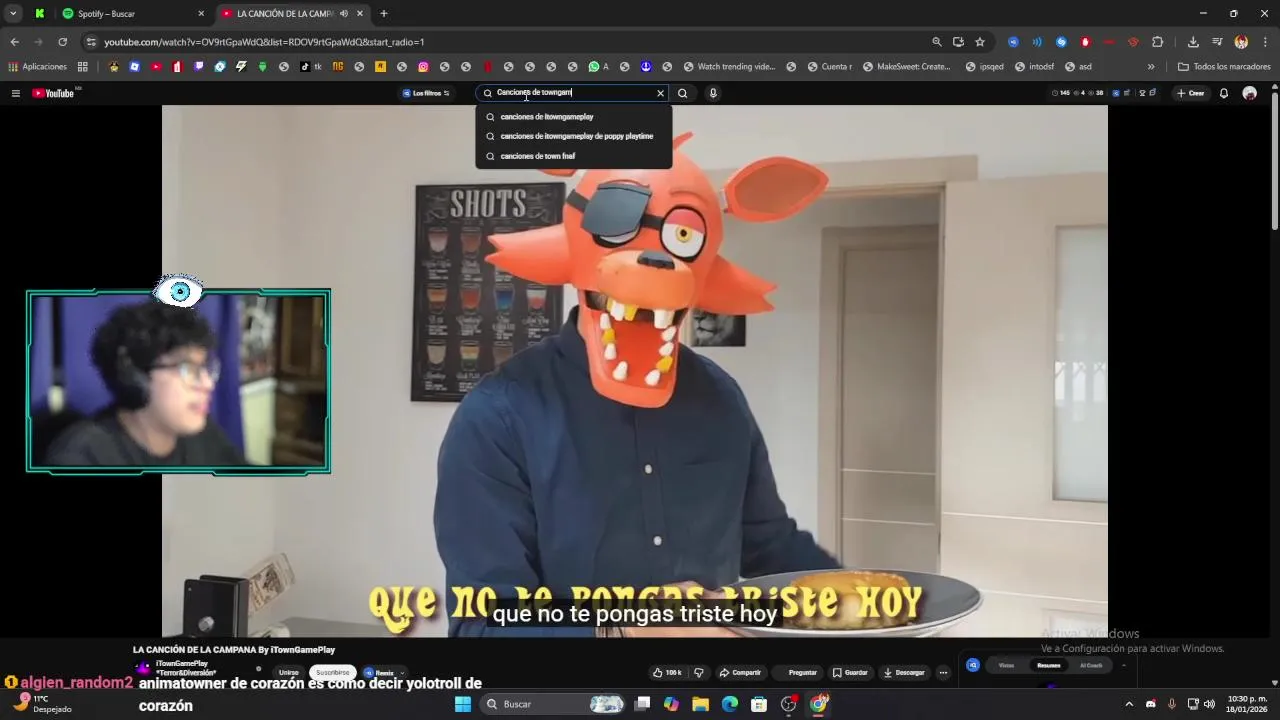Screen dimensions: 1280x720
Task: Open the YouTube account avatar menu
Action: point(1249,93)
